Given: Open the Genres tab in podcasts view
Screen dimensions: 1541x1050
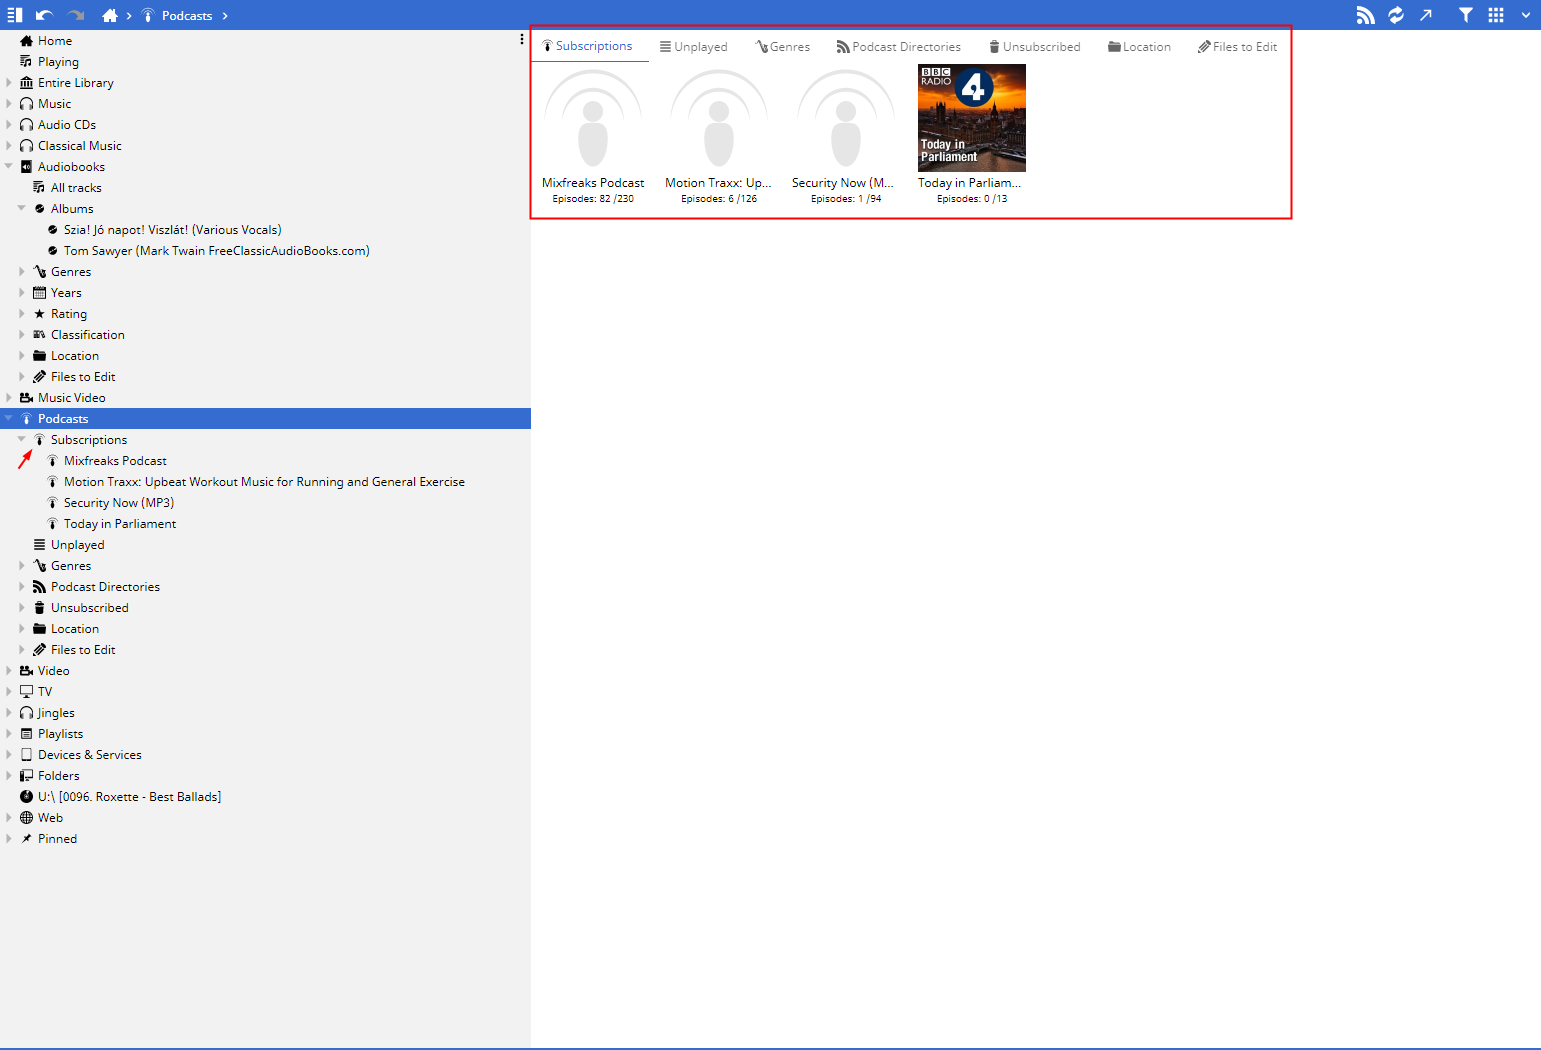Looking at the screenshot, I should (x=782, y=47).
